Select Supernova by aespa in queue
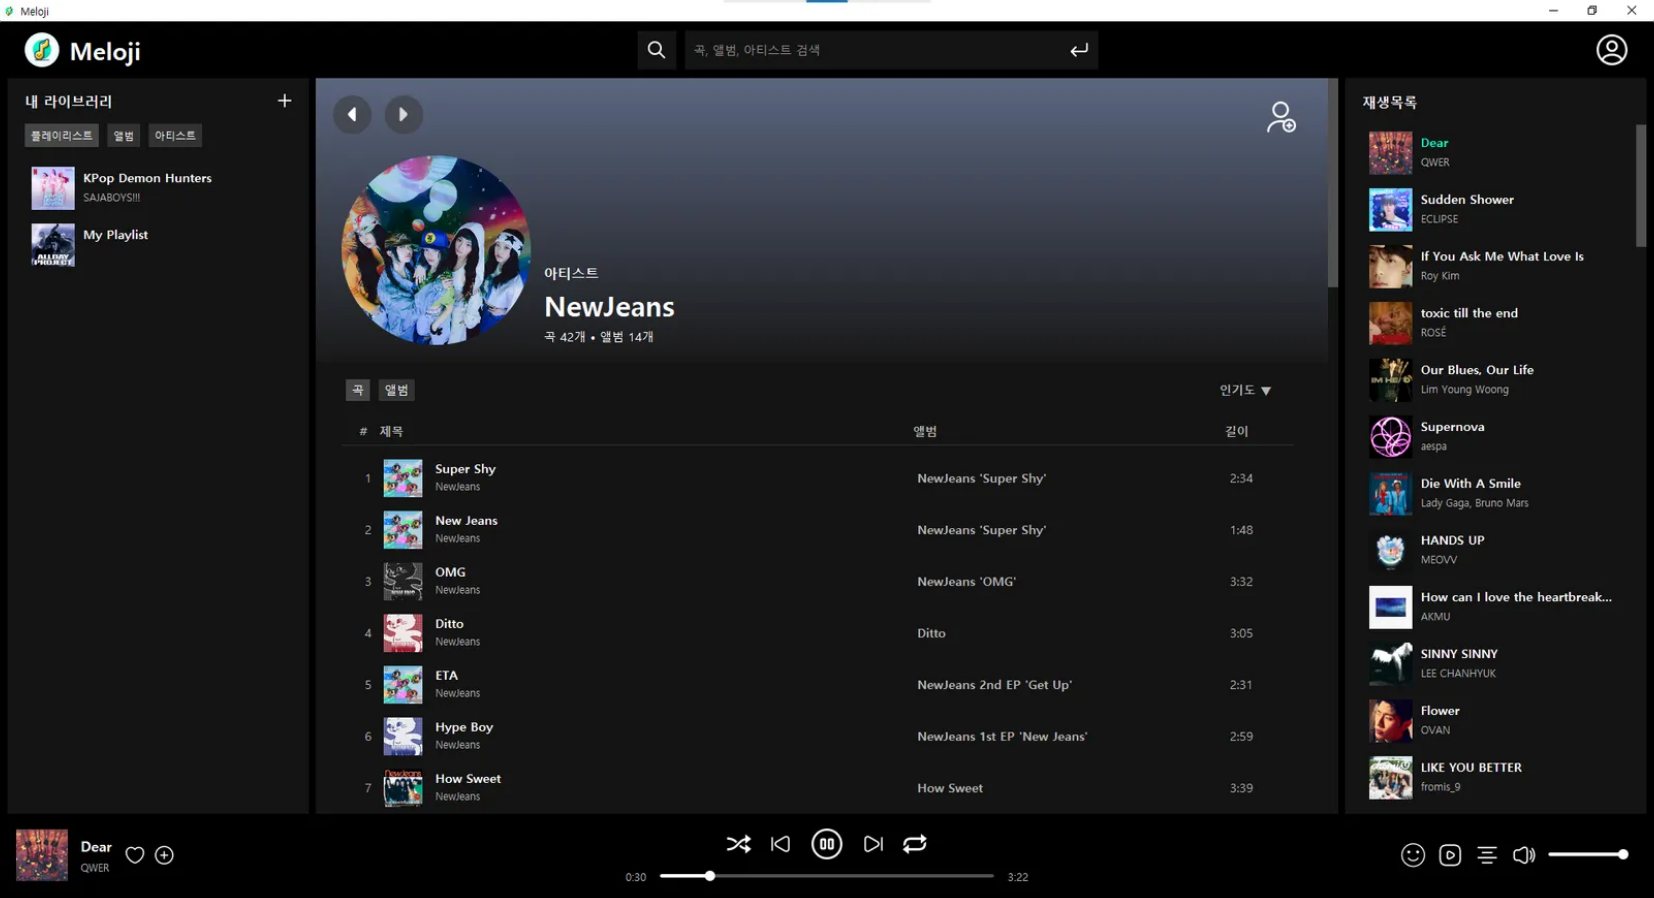The height and width of the screenshot is (898, 1654). [x=1495, y=437]
